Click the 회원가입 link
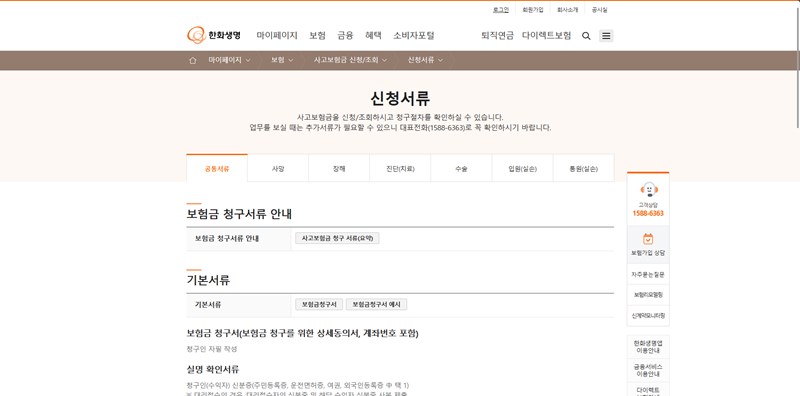The image size is (800, 396). 533,10
